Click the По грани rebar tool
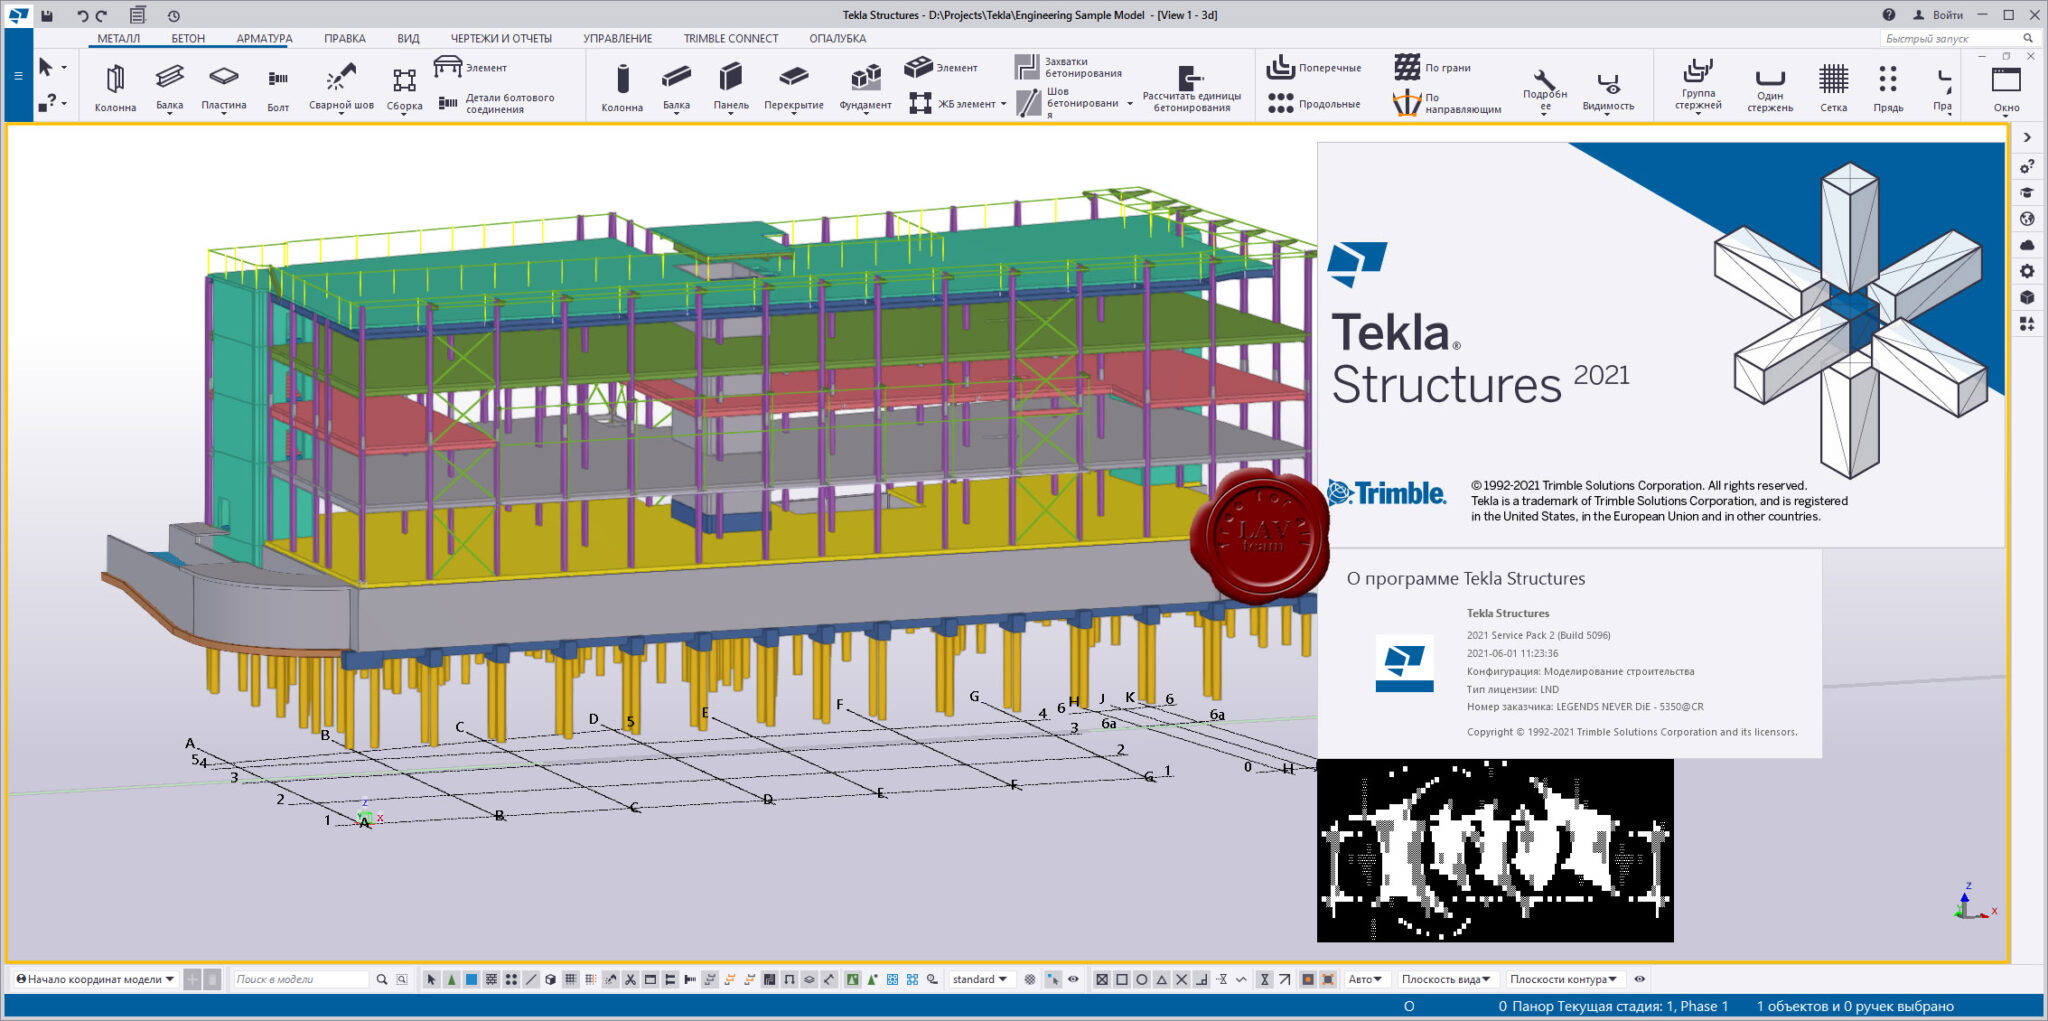2048x1021 pixels. click(x=1433, y=68)
